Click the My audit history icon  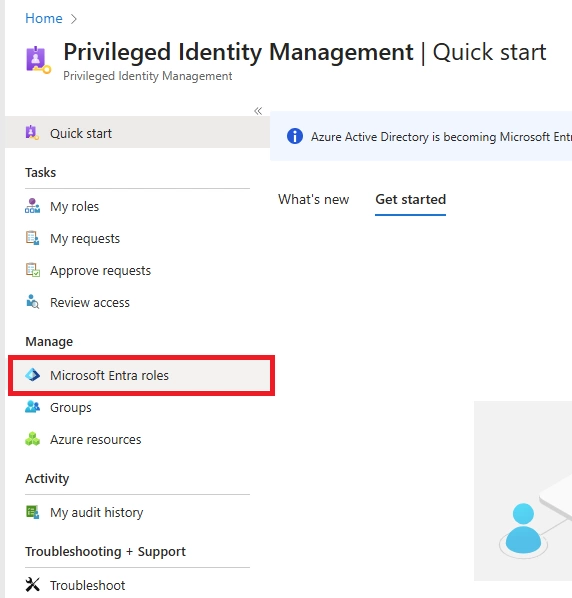tap(32, 512)
